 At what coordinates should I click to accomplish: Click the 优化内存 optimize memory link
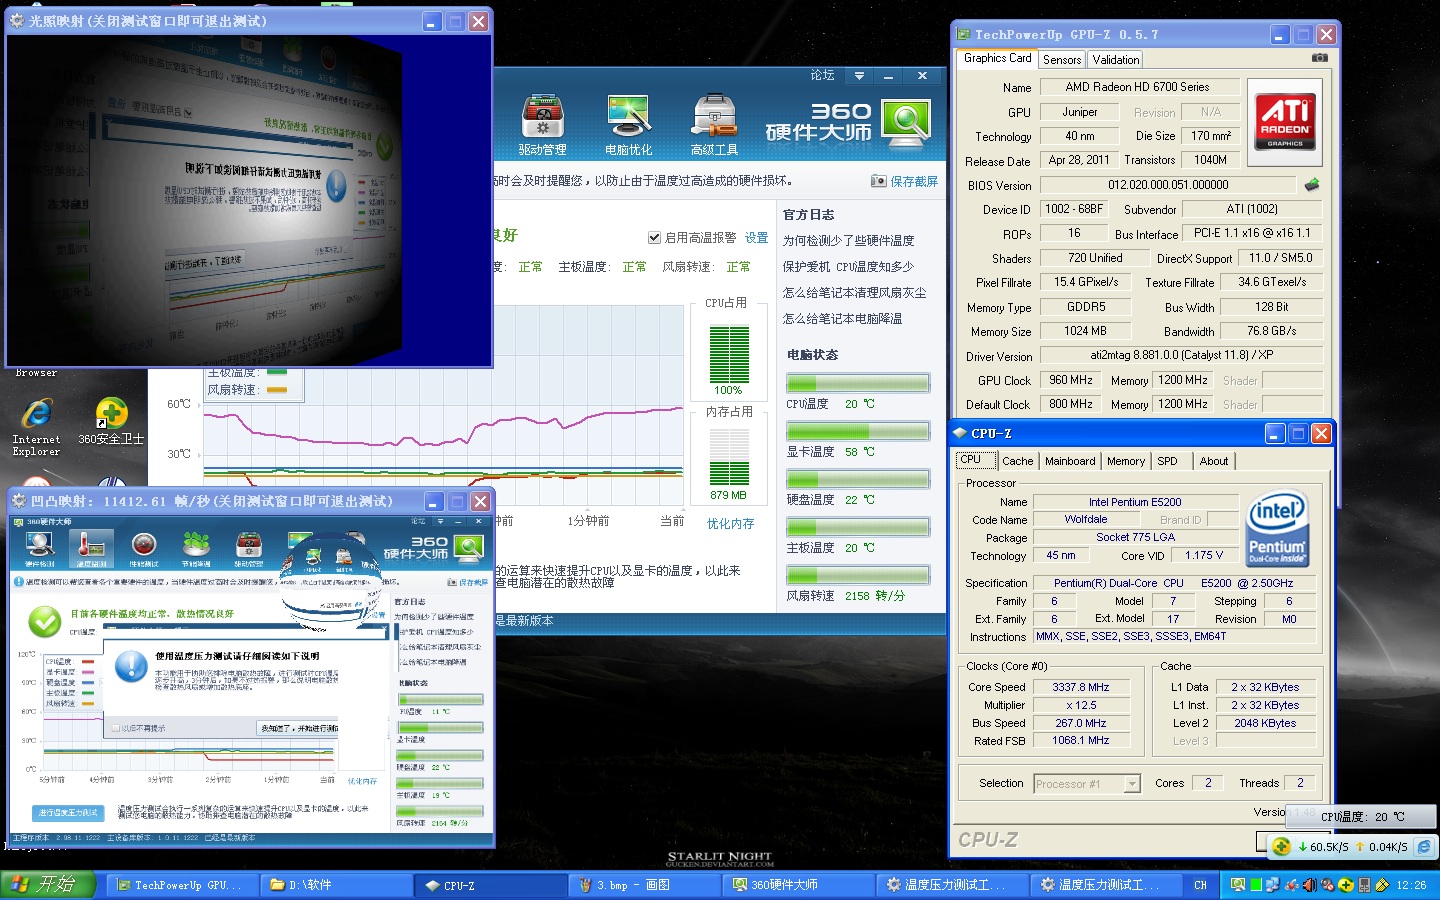point(730,524)
